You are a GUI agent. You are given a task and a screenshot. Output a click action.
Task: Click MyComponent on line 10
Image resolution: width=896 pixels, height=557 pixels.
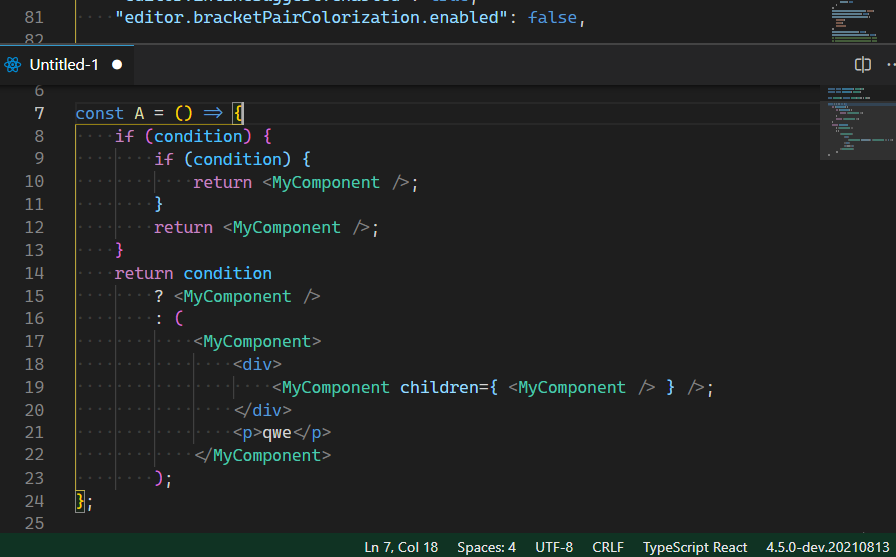coord(326,182)
